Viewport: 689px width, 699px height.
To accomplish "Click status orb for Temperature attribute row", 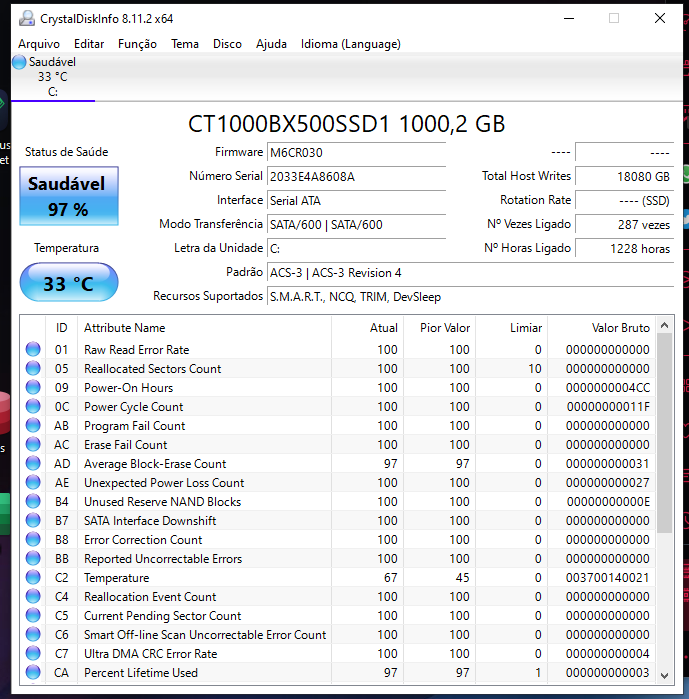I will (33, 577).
